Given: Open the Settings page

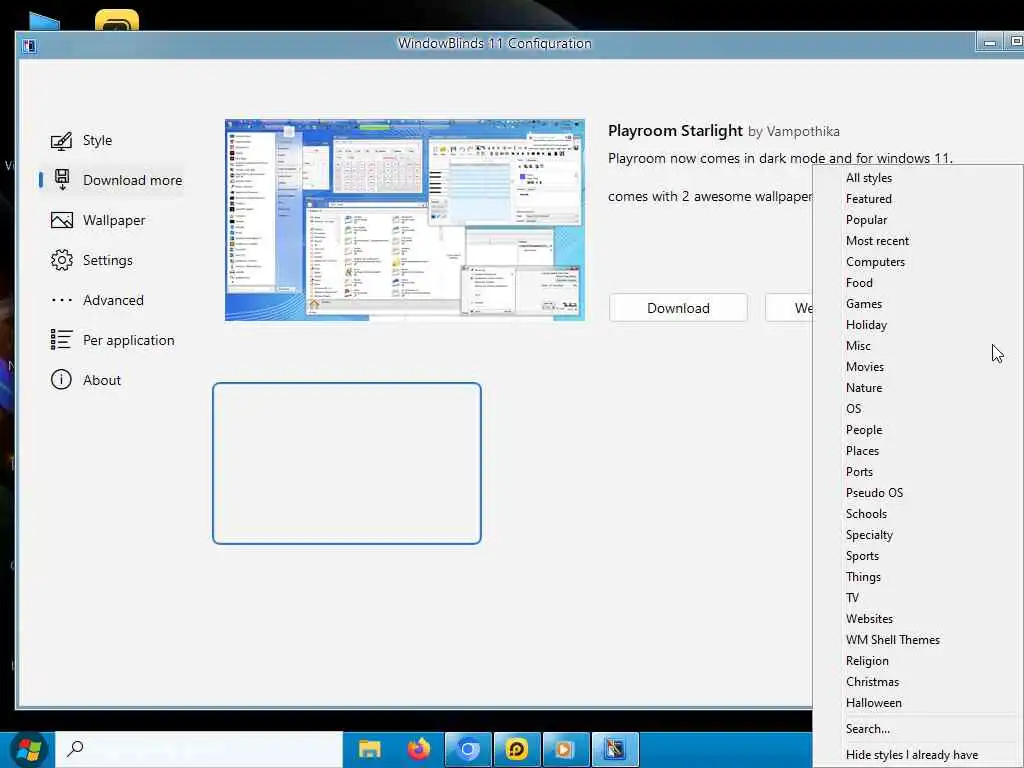Looking at the screenshot, I should [x=108, y=260].
